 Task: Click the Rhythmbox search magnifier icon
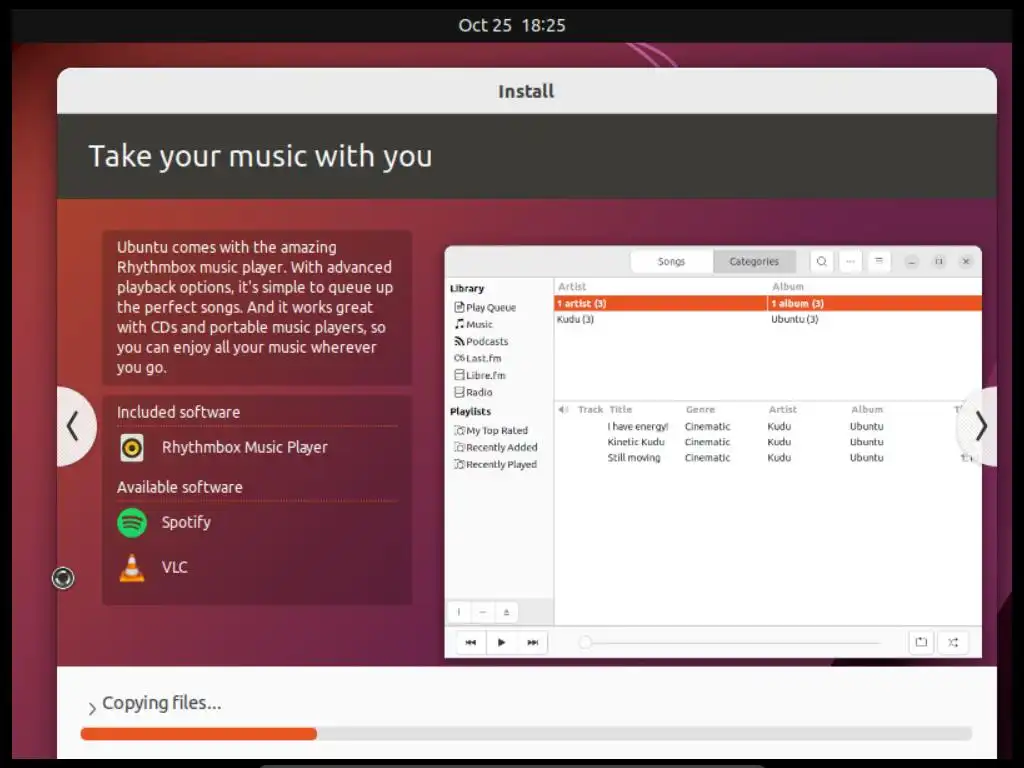(x=822, y=261)
